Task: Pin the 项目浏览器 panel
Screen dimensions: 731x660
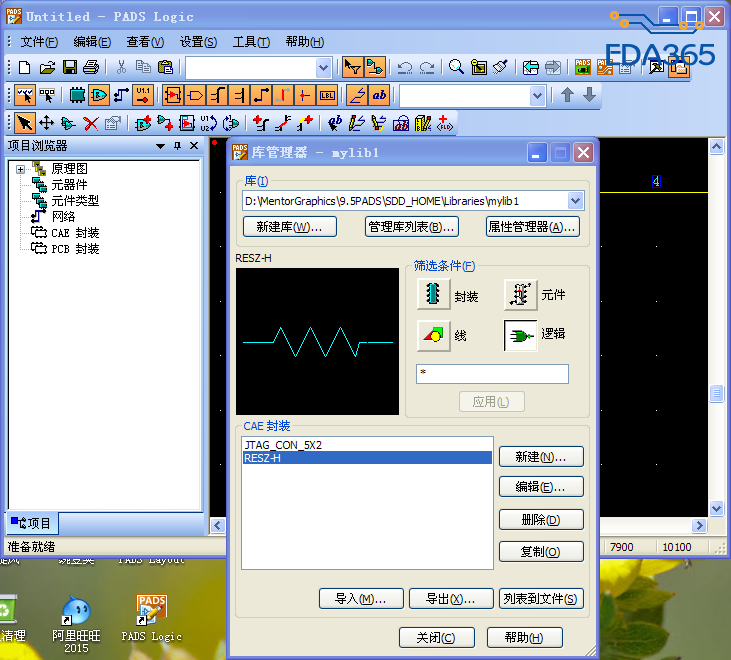Action: pos(177,146)
